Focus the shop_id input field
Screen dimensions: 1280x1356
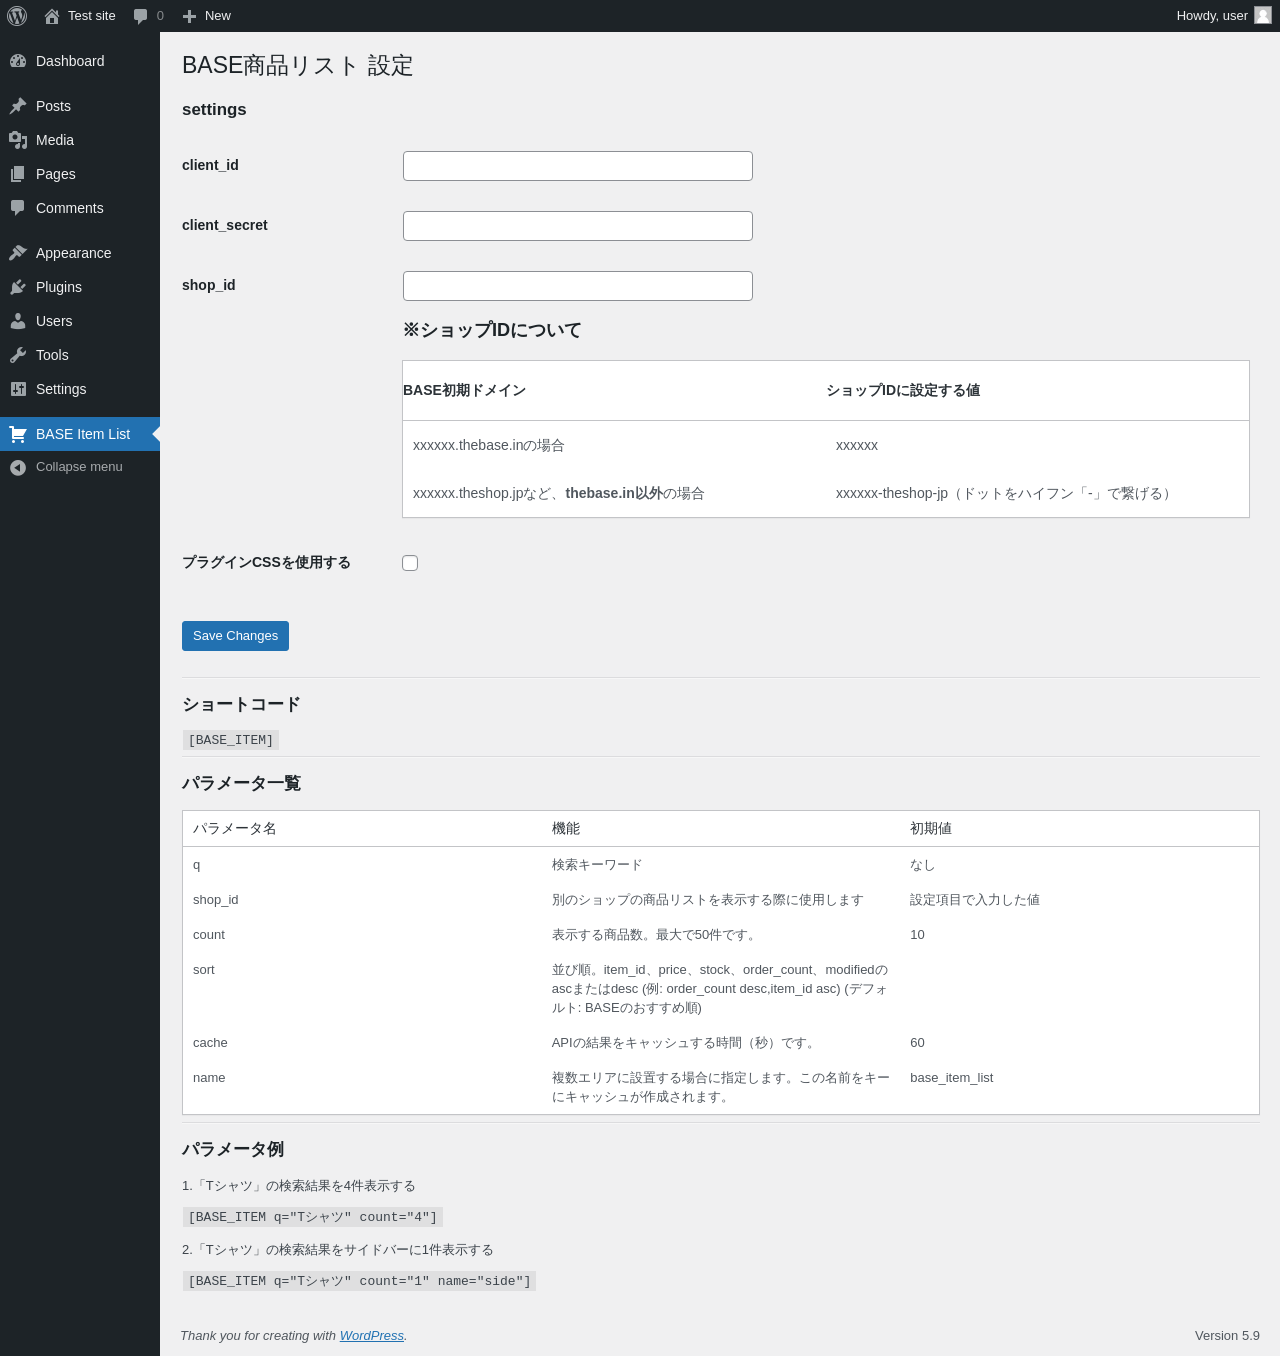[578, 286]
